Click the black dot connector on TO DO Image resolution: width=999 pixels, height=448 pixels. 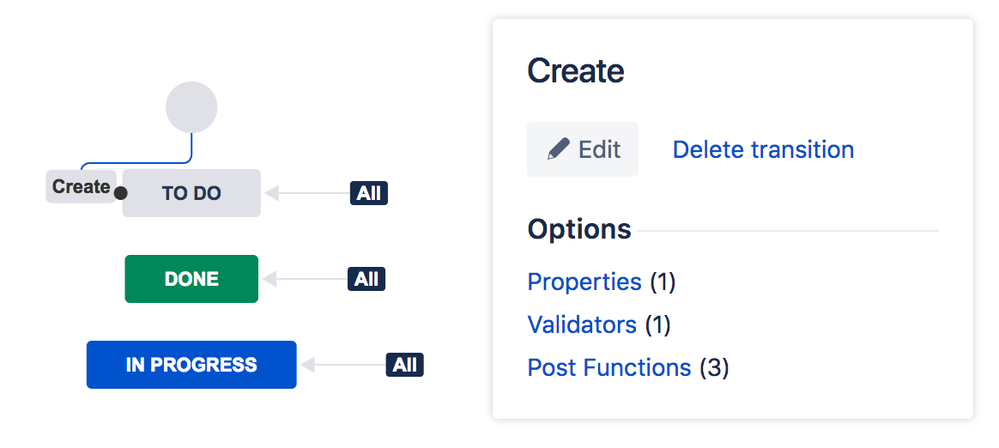(x=120, y=192)
